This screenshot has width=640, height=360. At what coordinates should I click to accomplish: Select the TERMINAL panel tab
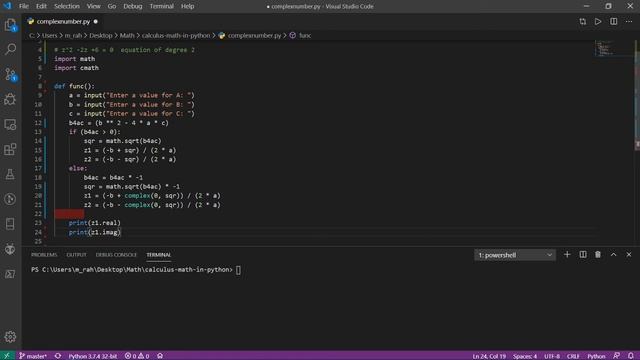point(159,255)
